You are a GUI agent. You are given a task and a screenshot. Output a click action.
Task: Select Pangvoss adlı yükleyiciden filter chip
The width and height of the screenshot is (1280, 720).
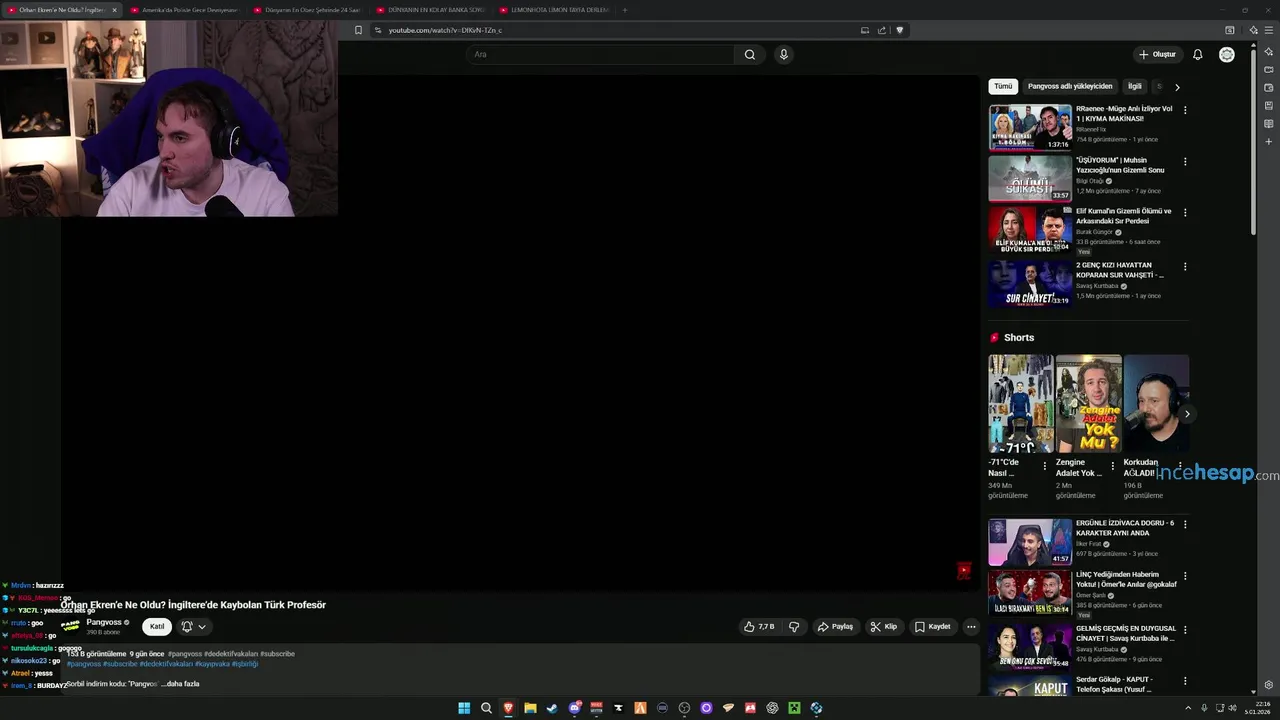pos(1070,87)
